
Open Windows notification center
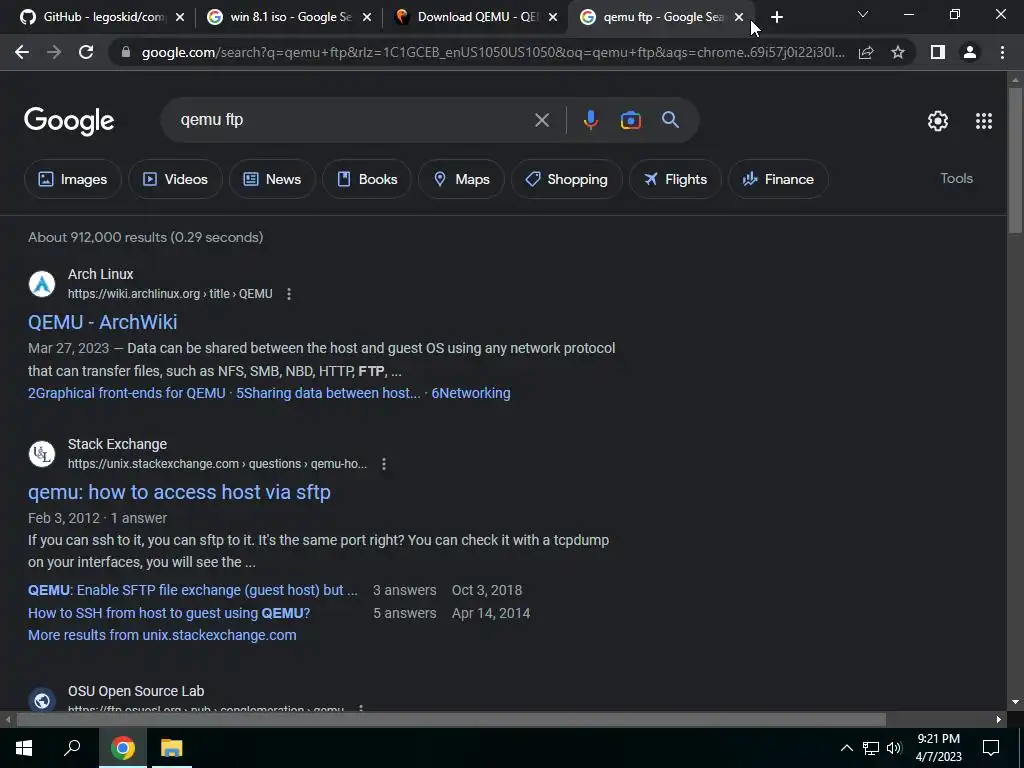point(991,748)
